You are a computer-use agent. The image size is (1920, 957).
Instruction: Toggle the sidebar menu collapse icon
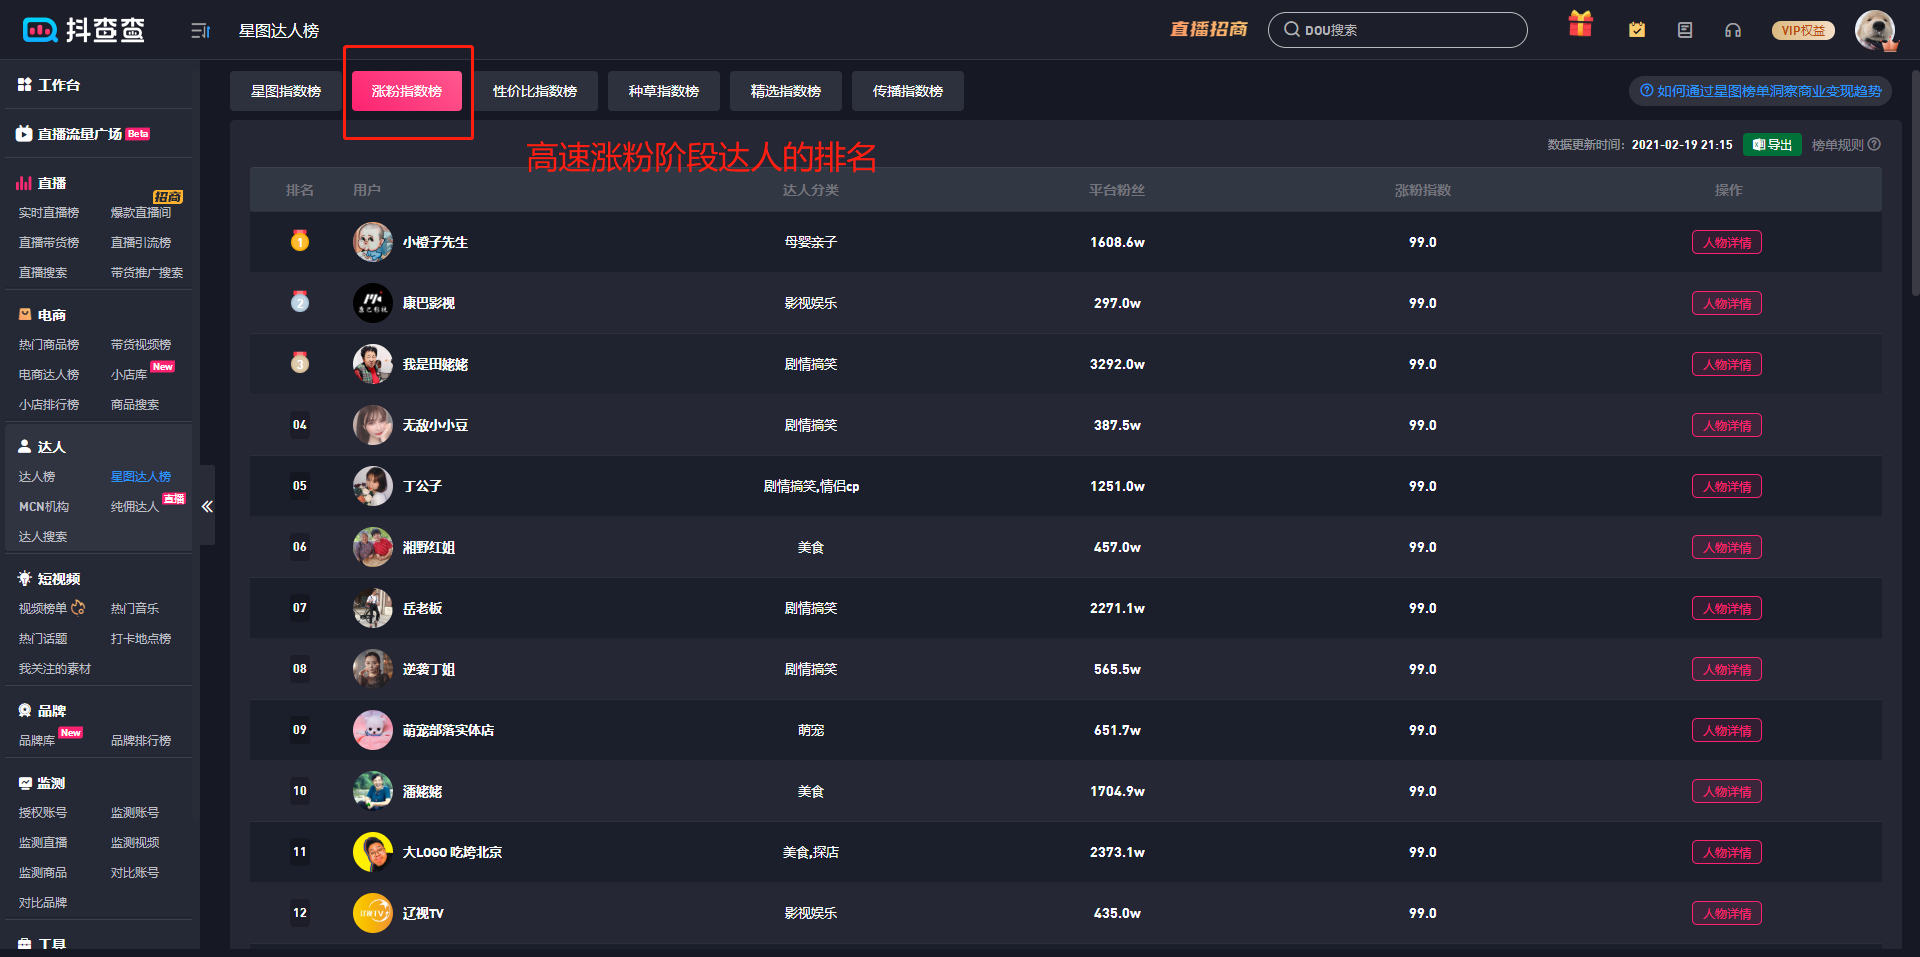[x=200, y=31]
